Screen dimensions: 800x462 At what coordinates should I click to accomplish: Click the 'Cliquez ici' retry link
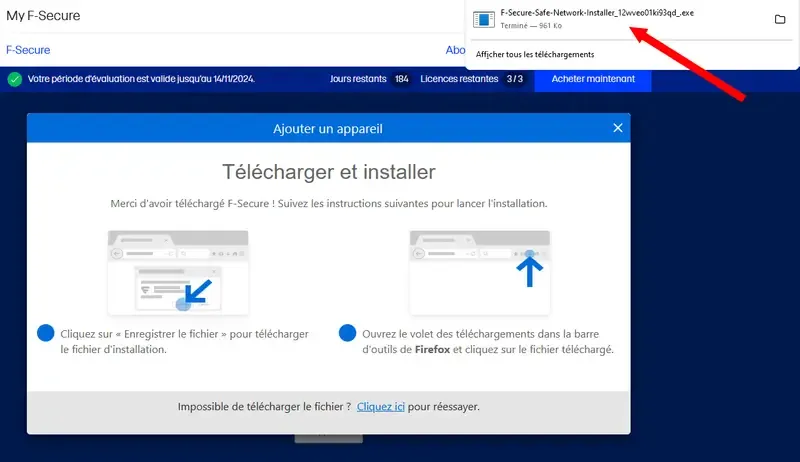381,406
